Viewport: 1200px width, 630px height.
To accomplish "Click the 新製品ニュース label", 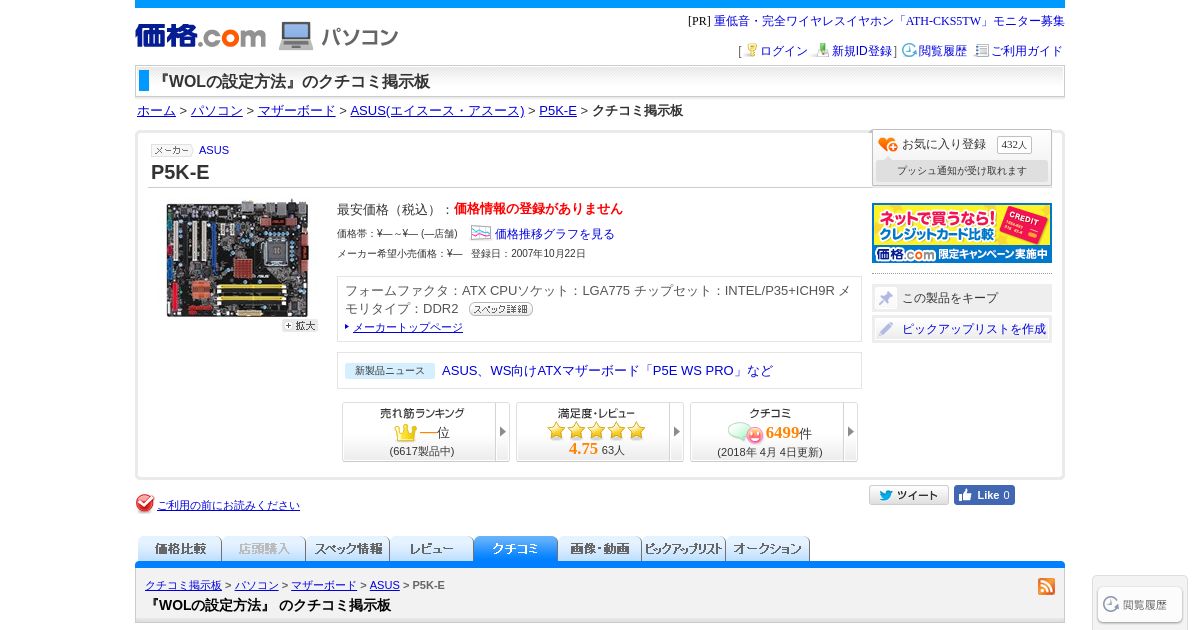I will click(390, 371).
